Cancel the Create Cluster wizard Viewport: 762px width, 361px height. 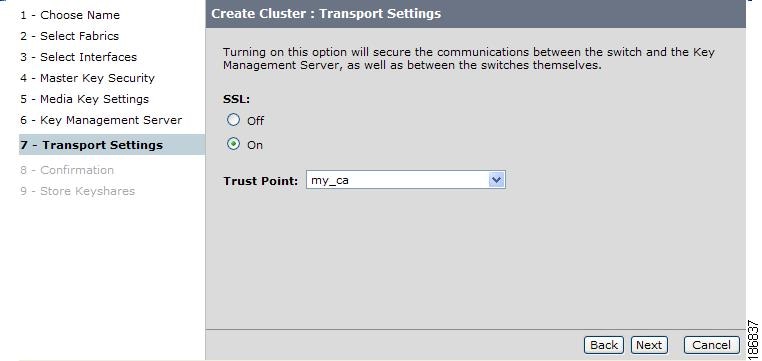click(x=711, y=345)
